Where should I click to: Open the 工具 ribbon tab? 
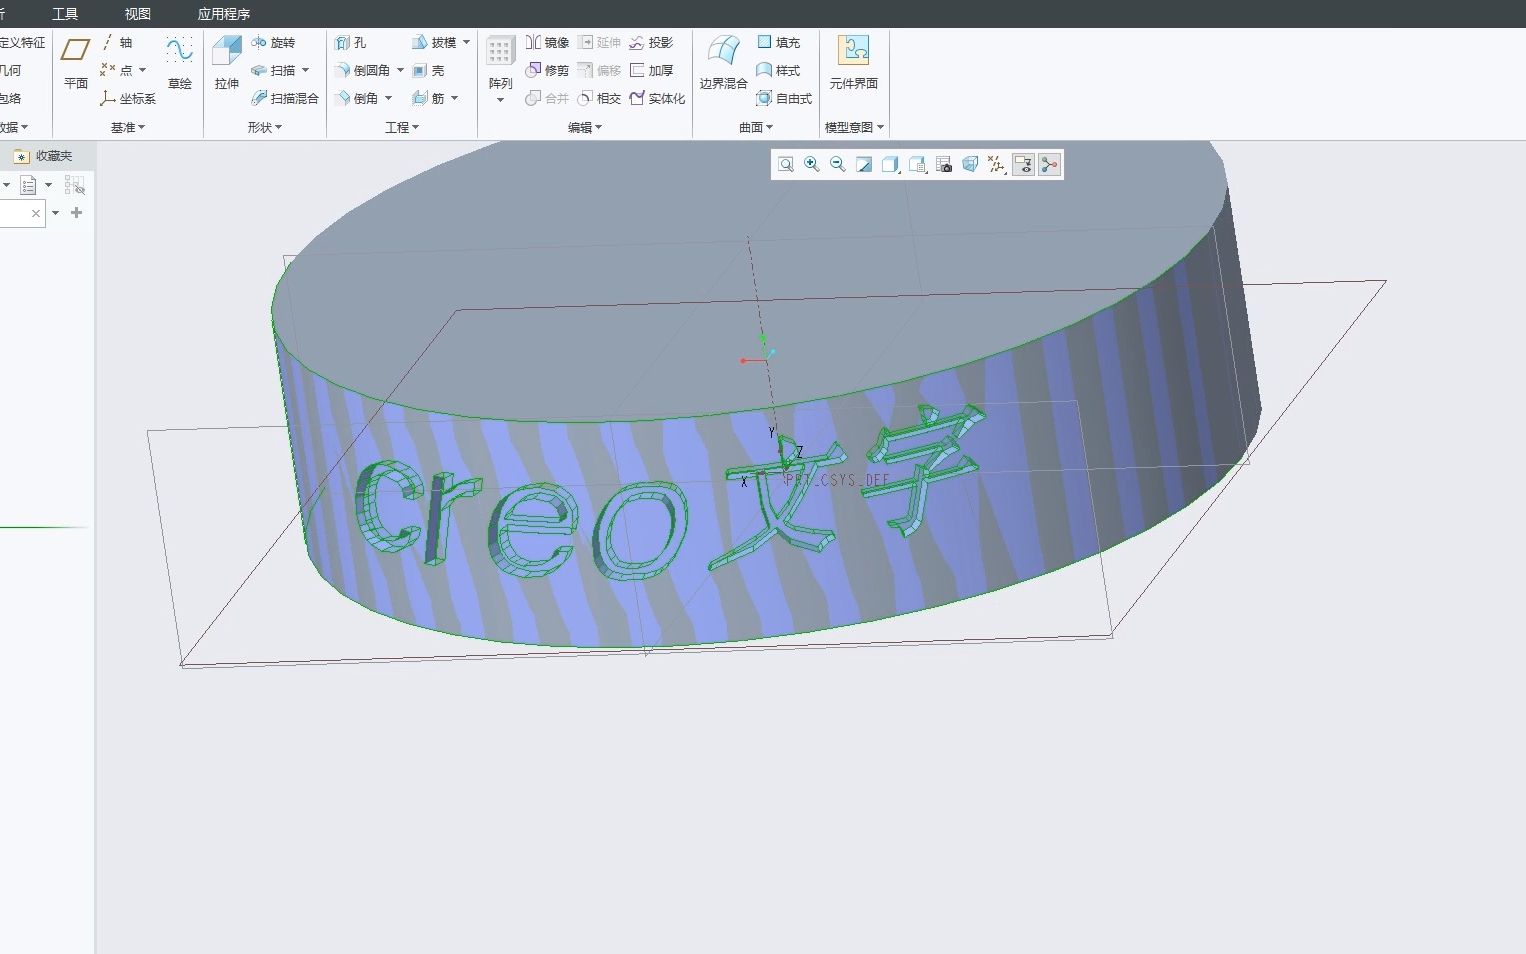tap(65, 14)
